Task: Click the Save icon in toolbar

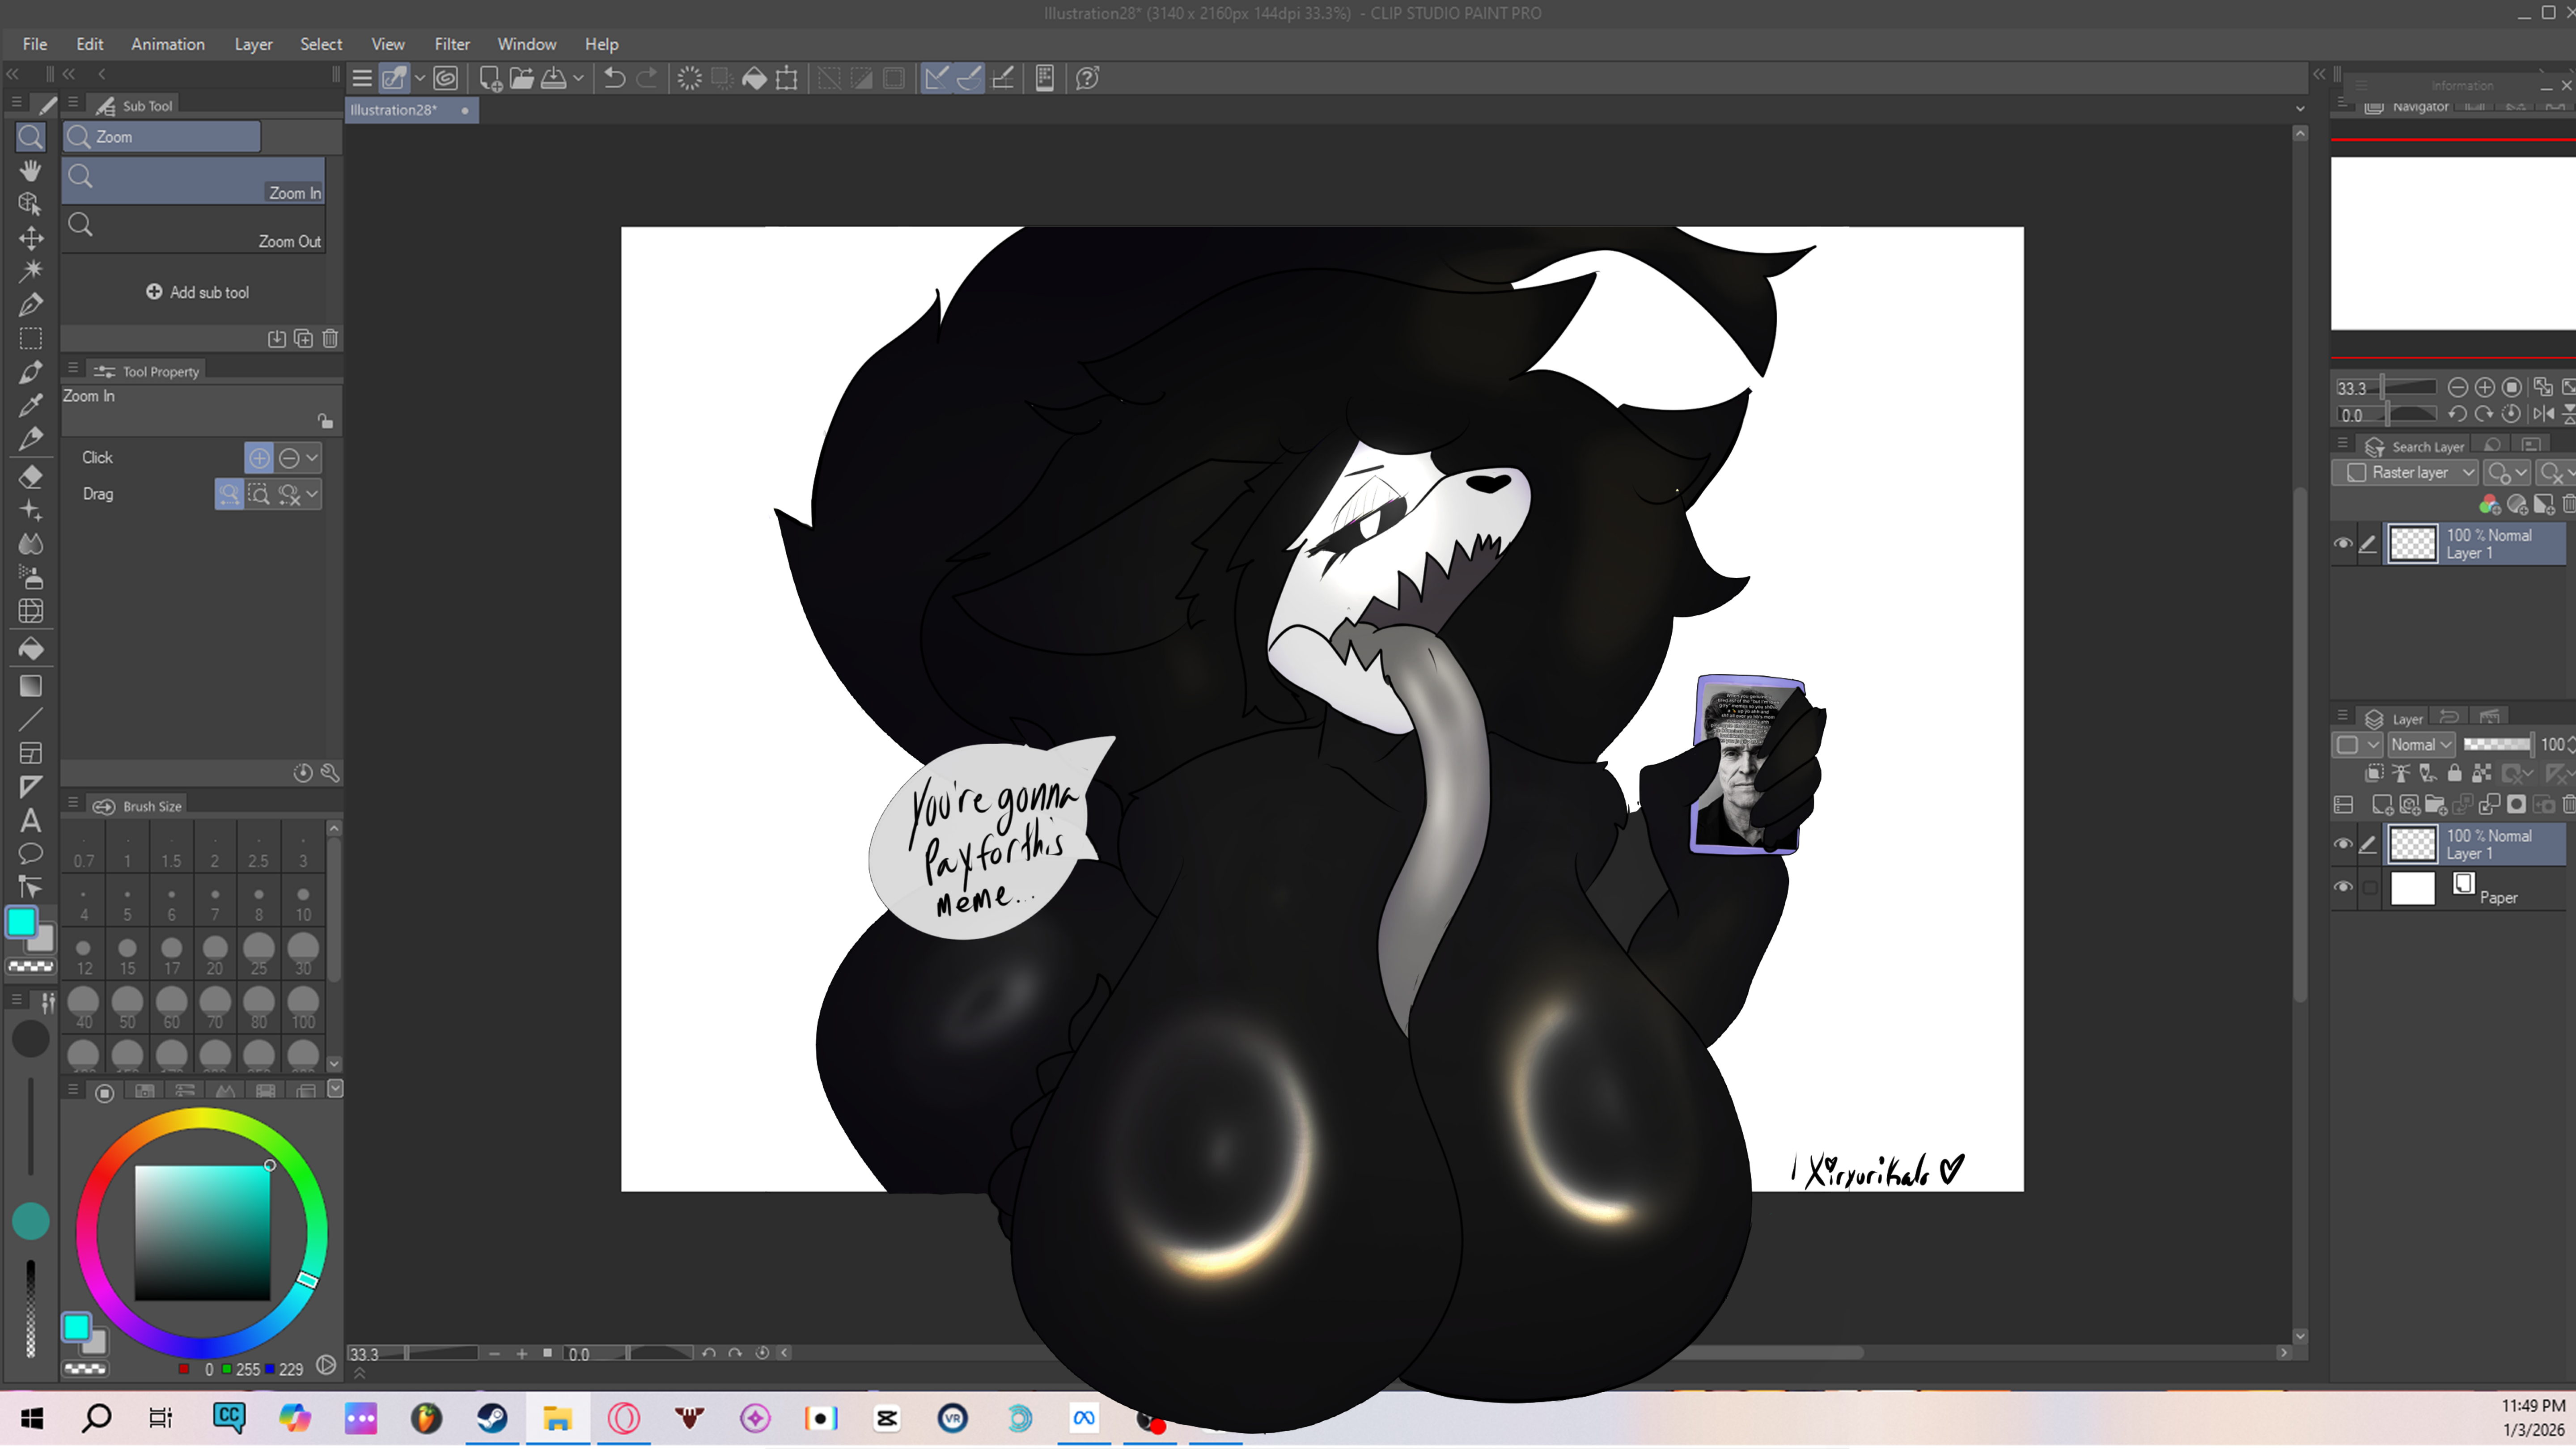Action: pyautogui.click(x=553, y=78)
